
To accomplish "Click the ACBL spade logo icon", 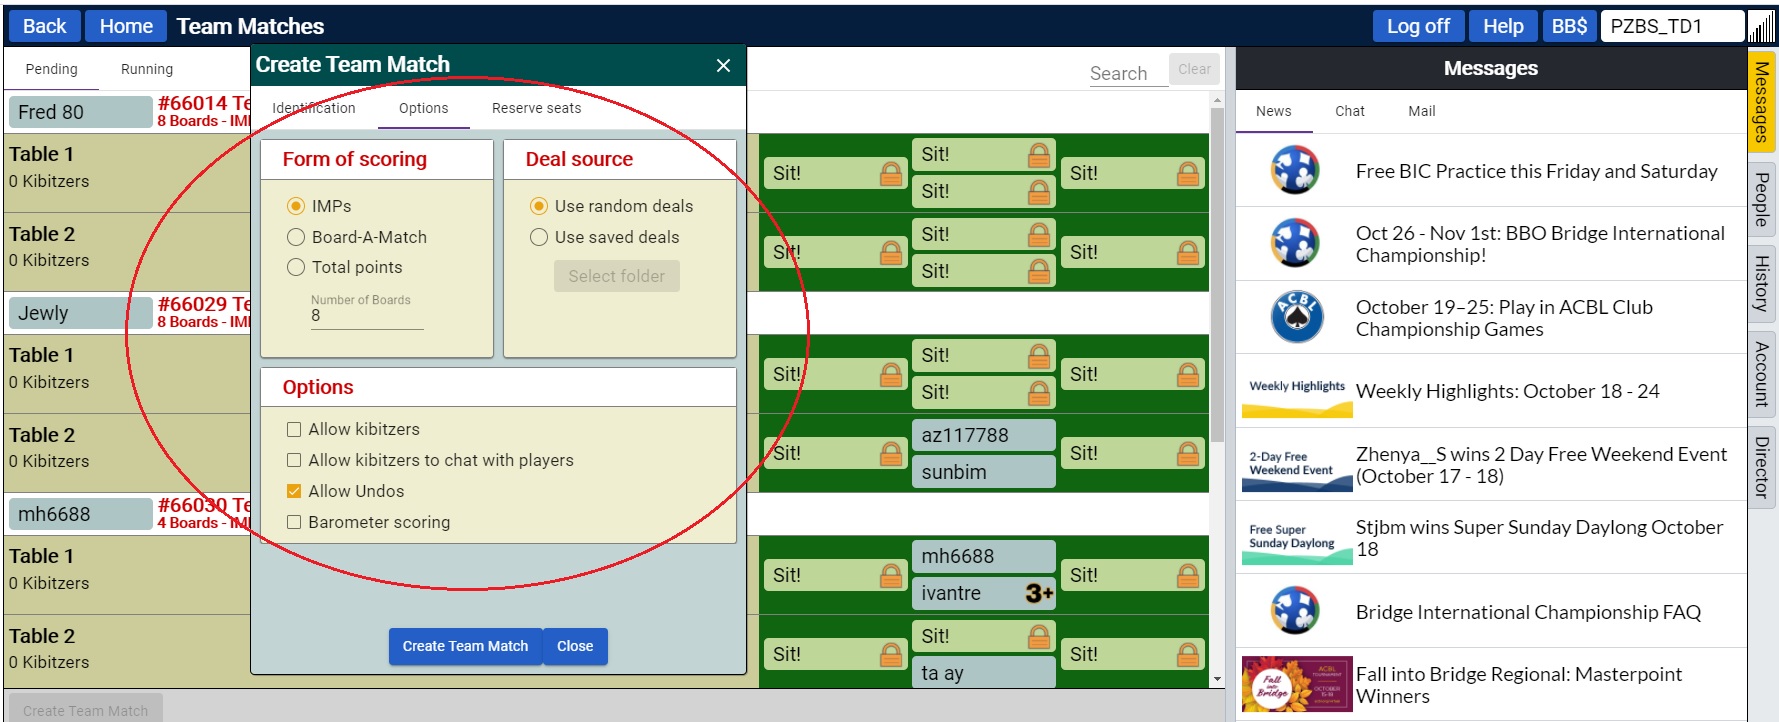I will pos(1296,317).
